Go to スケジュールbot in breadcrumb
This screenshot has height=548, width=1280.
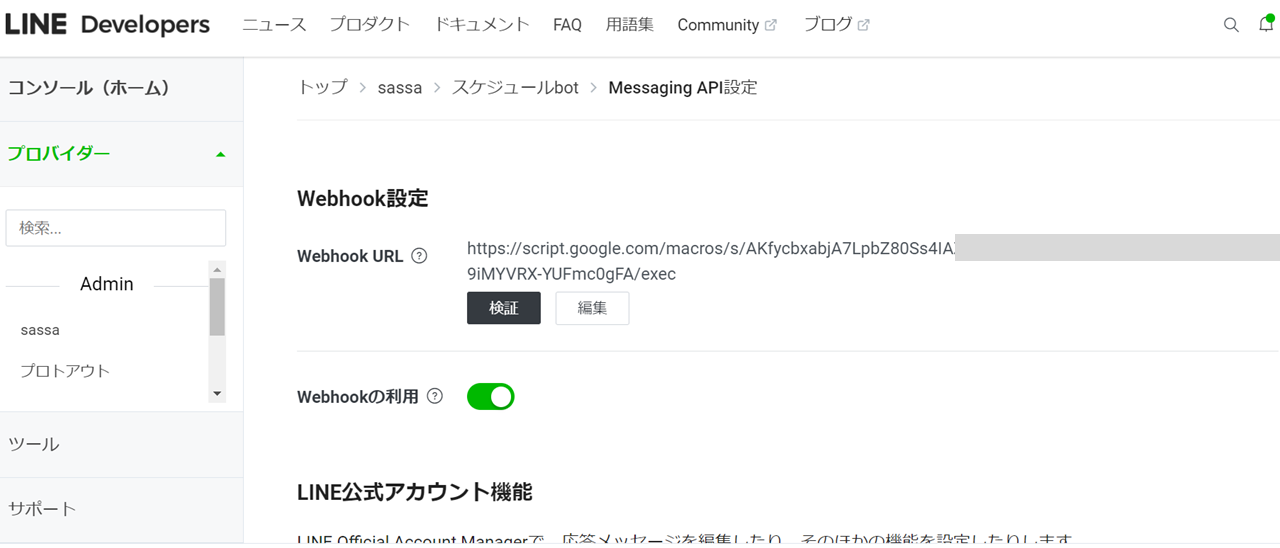point(515,87)
